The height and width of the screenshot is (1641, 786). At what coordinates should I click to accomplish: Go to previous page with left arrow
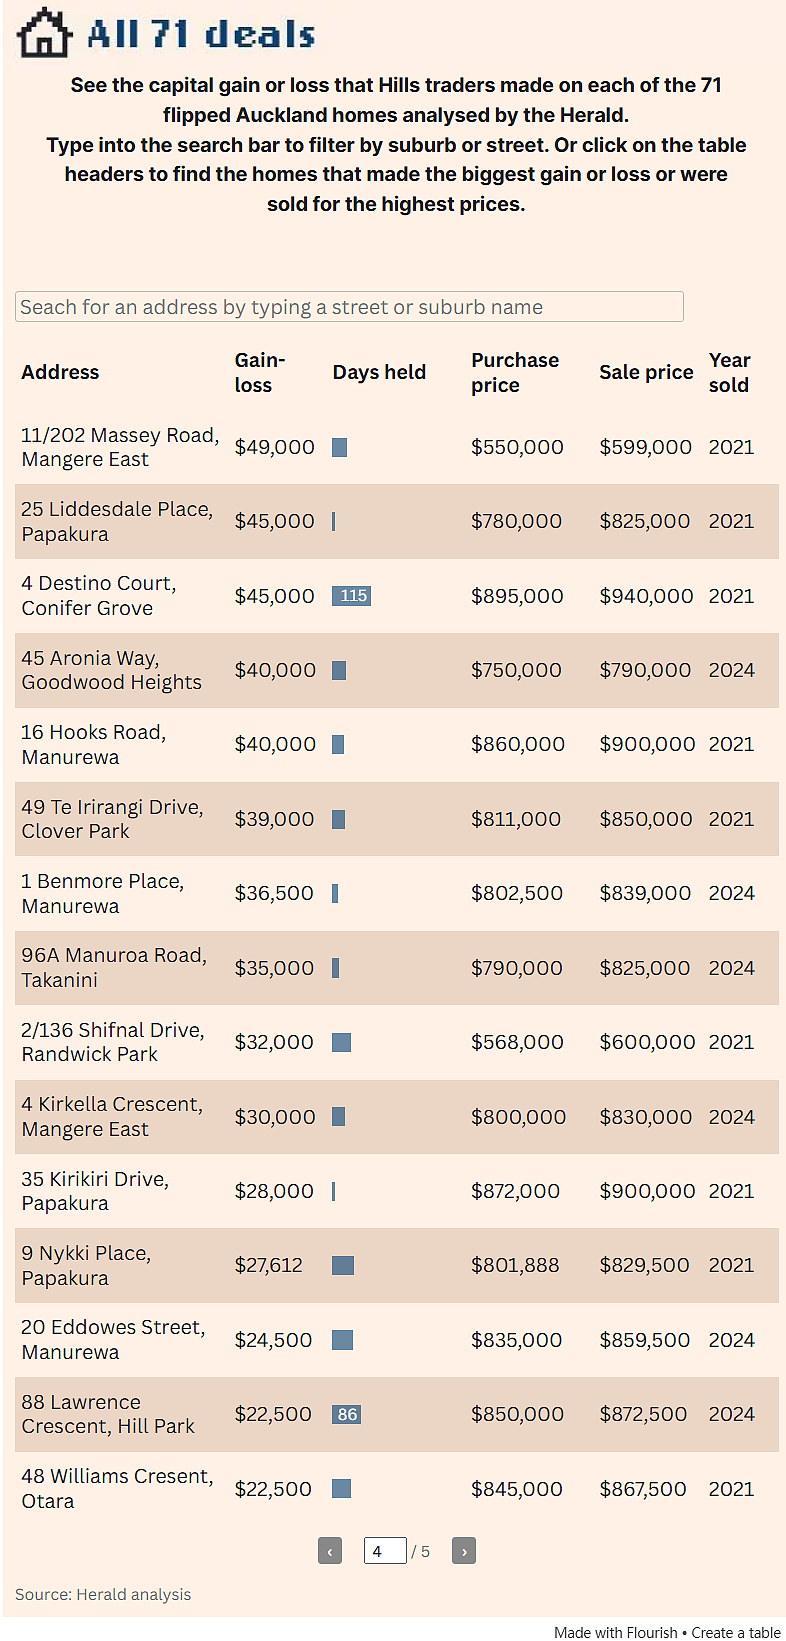(330, 1551)
